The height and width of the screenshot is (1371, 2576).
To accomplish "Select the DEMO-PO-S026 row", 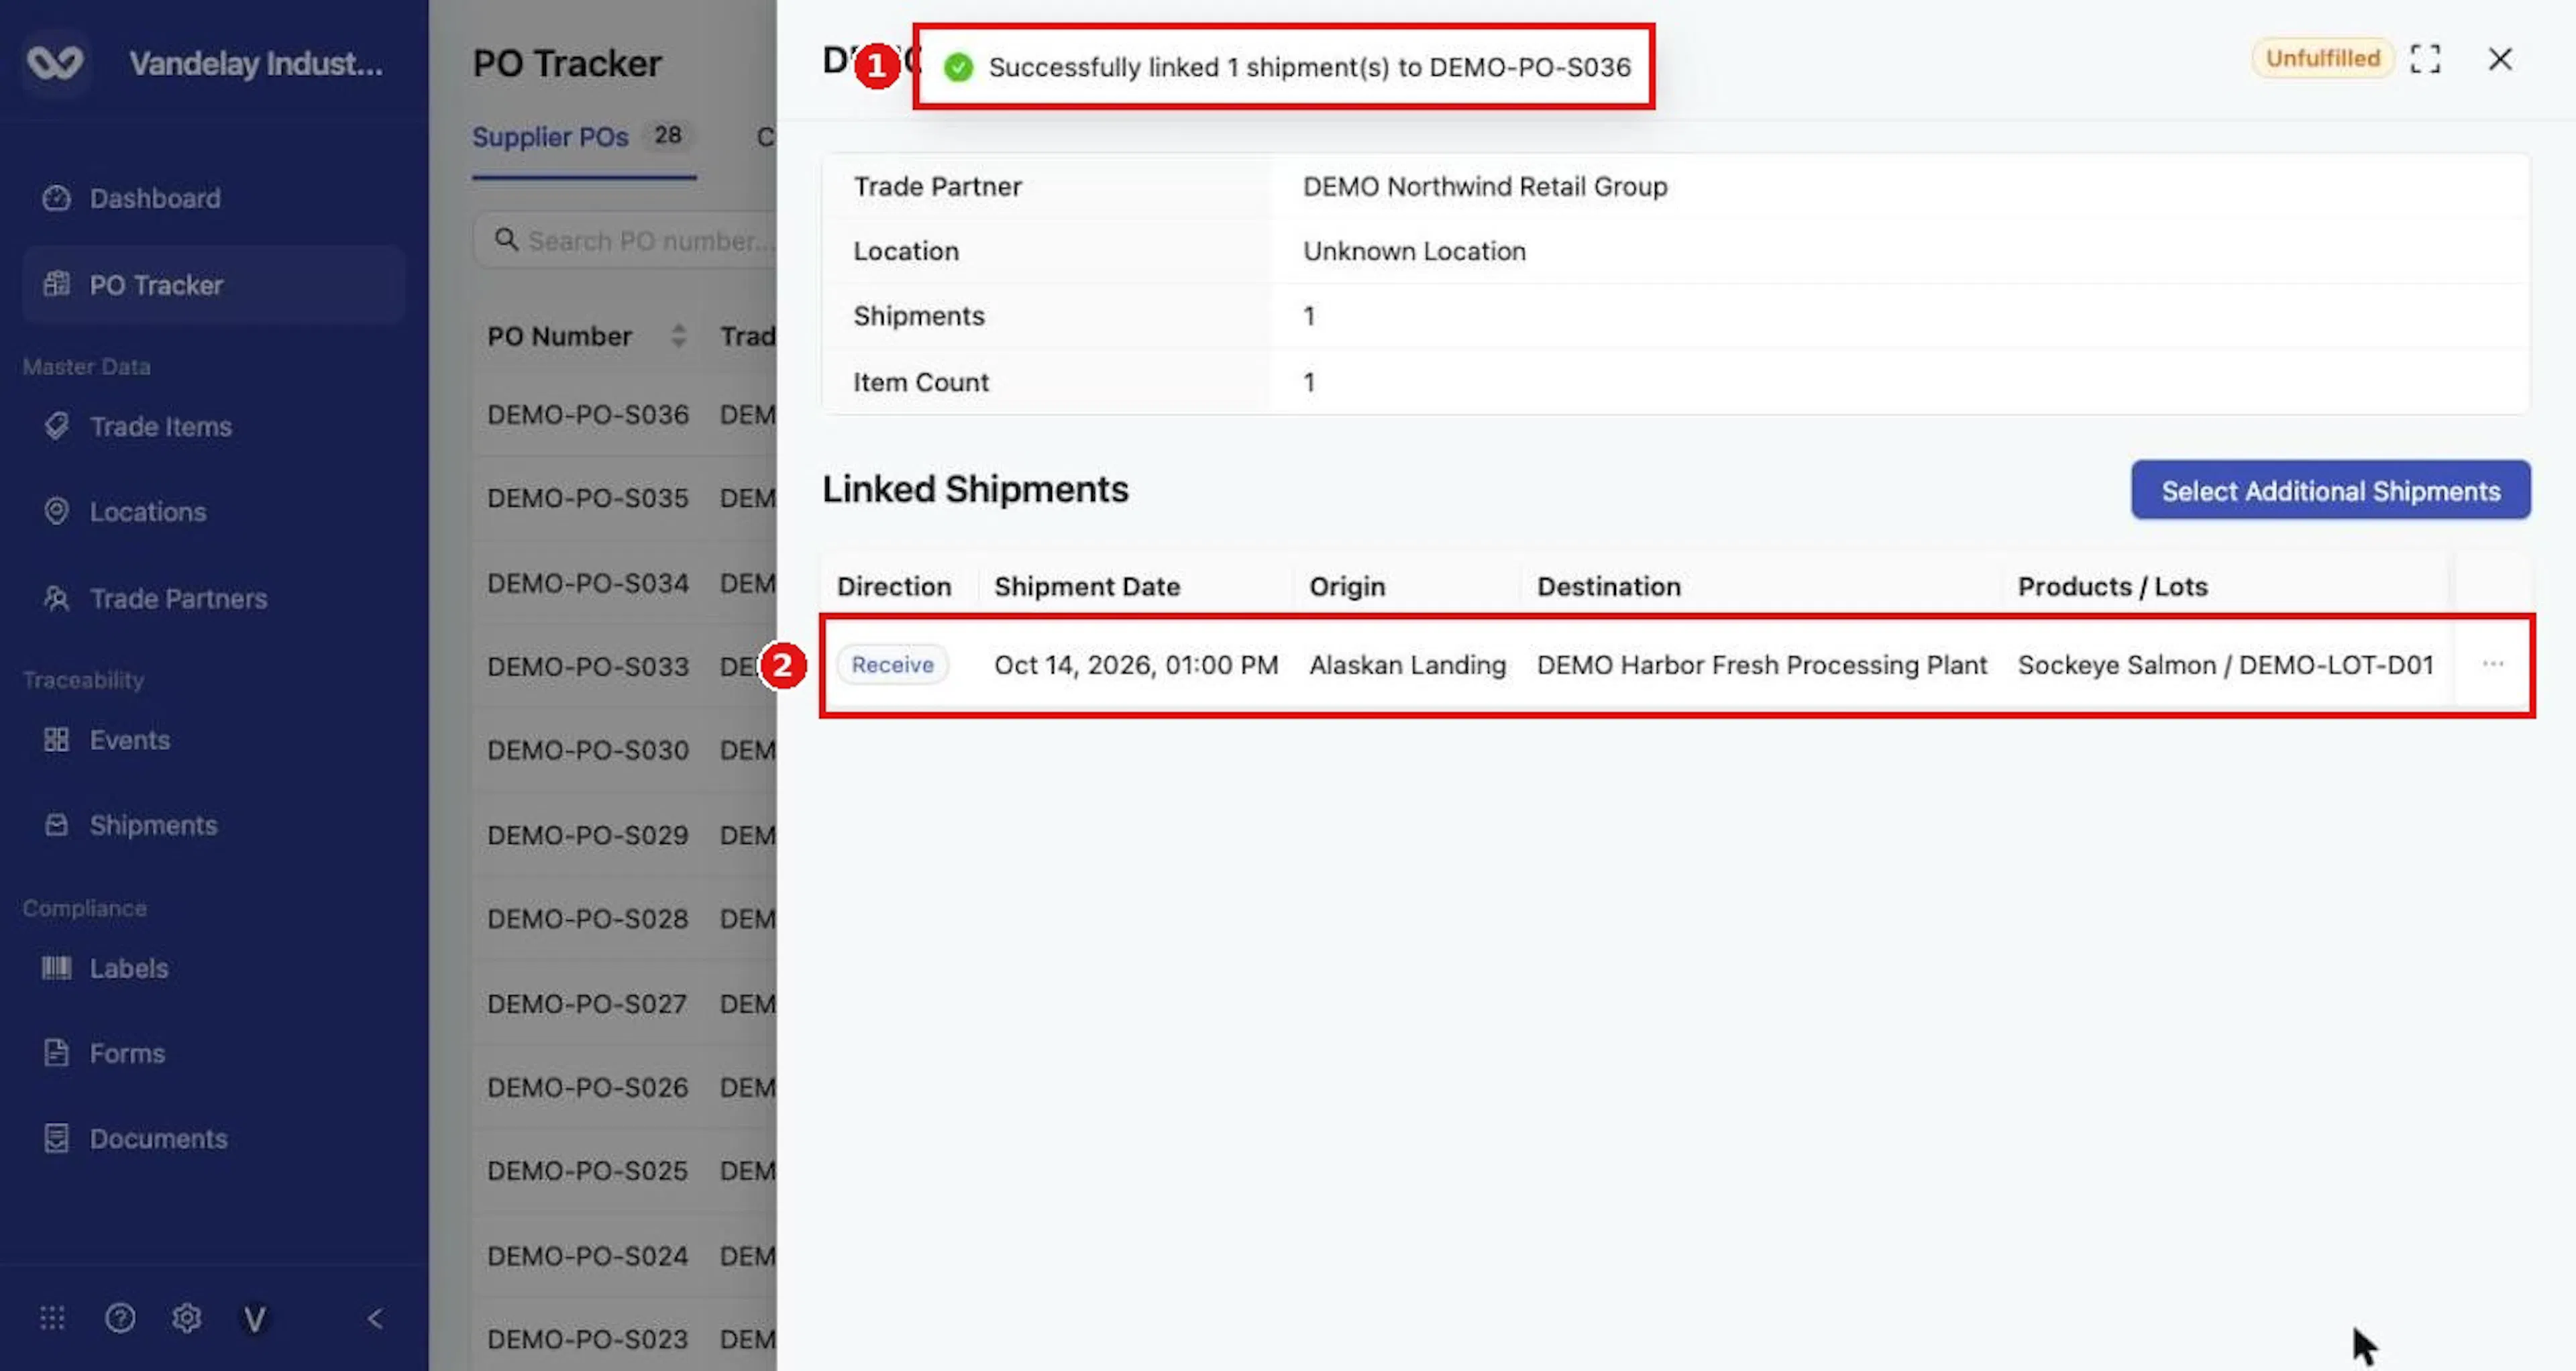I will click(x=624, y=1087).
